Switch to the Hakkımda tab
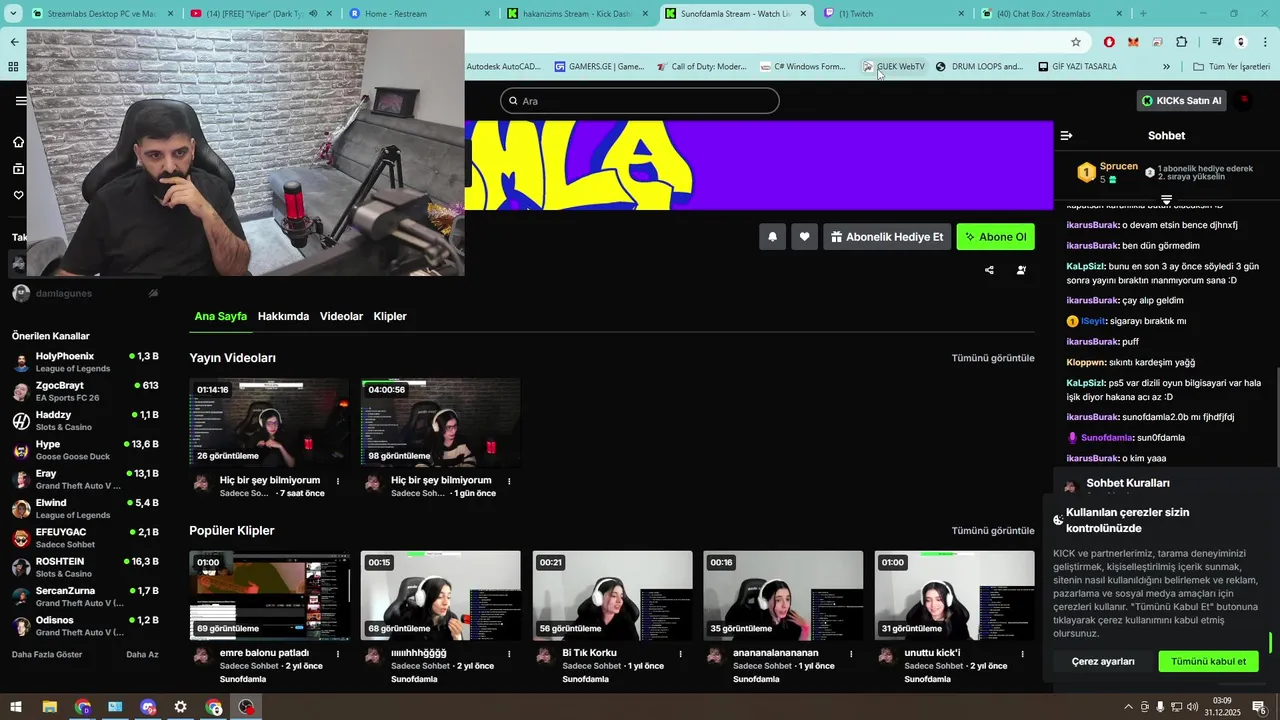Image resolution: width=1280 pixels, height=720 pixels. (283, 316)
